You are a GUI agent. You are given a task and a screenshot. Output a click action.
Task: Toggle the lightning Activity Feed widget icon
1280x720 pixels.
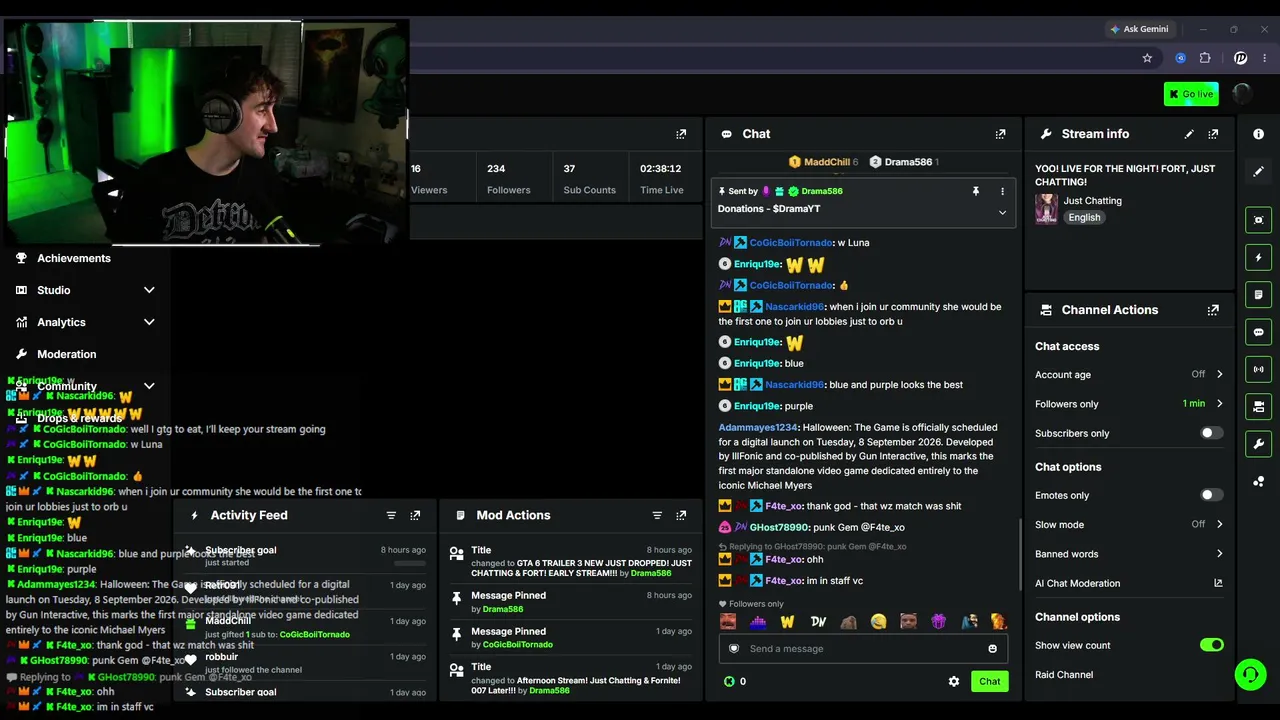point(1258,258)
